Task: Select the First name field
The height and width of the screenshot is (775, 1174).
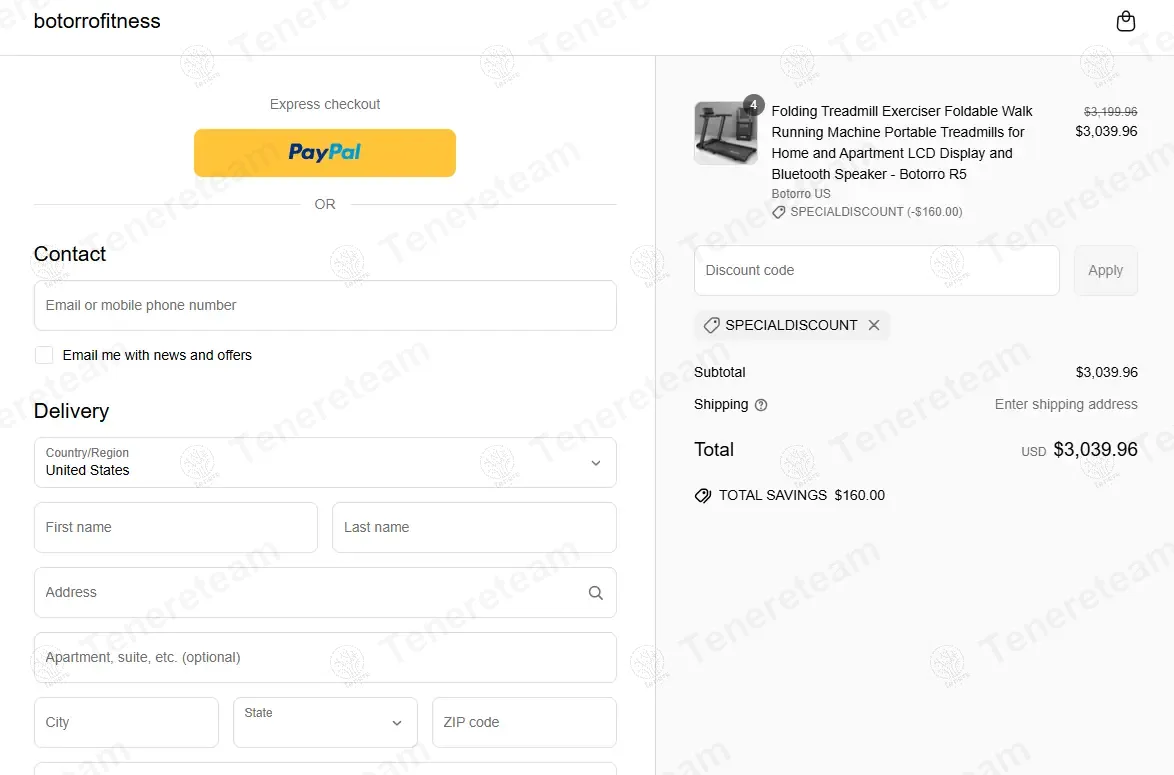Action: (x=176, y=527)
